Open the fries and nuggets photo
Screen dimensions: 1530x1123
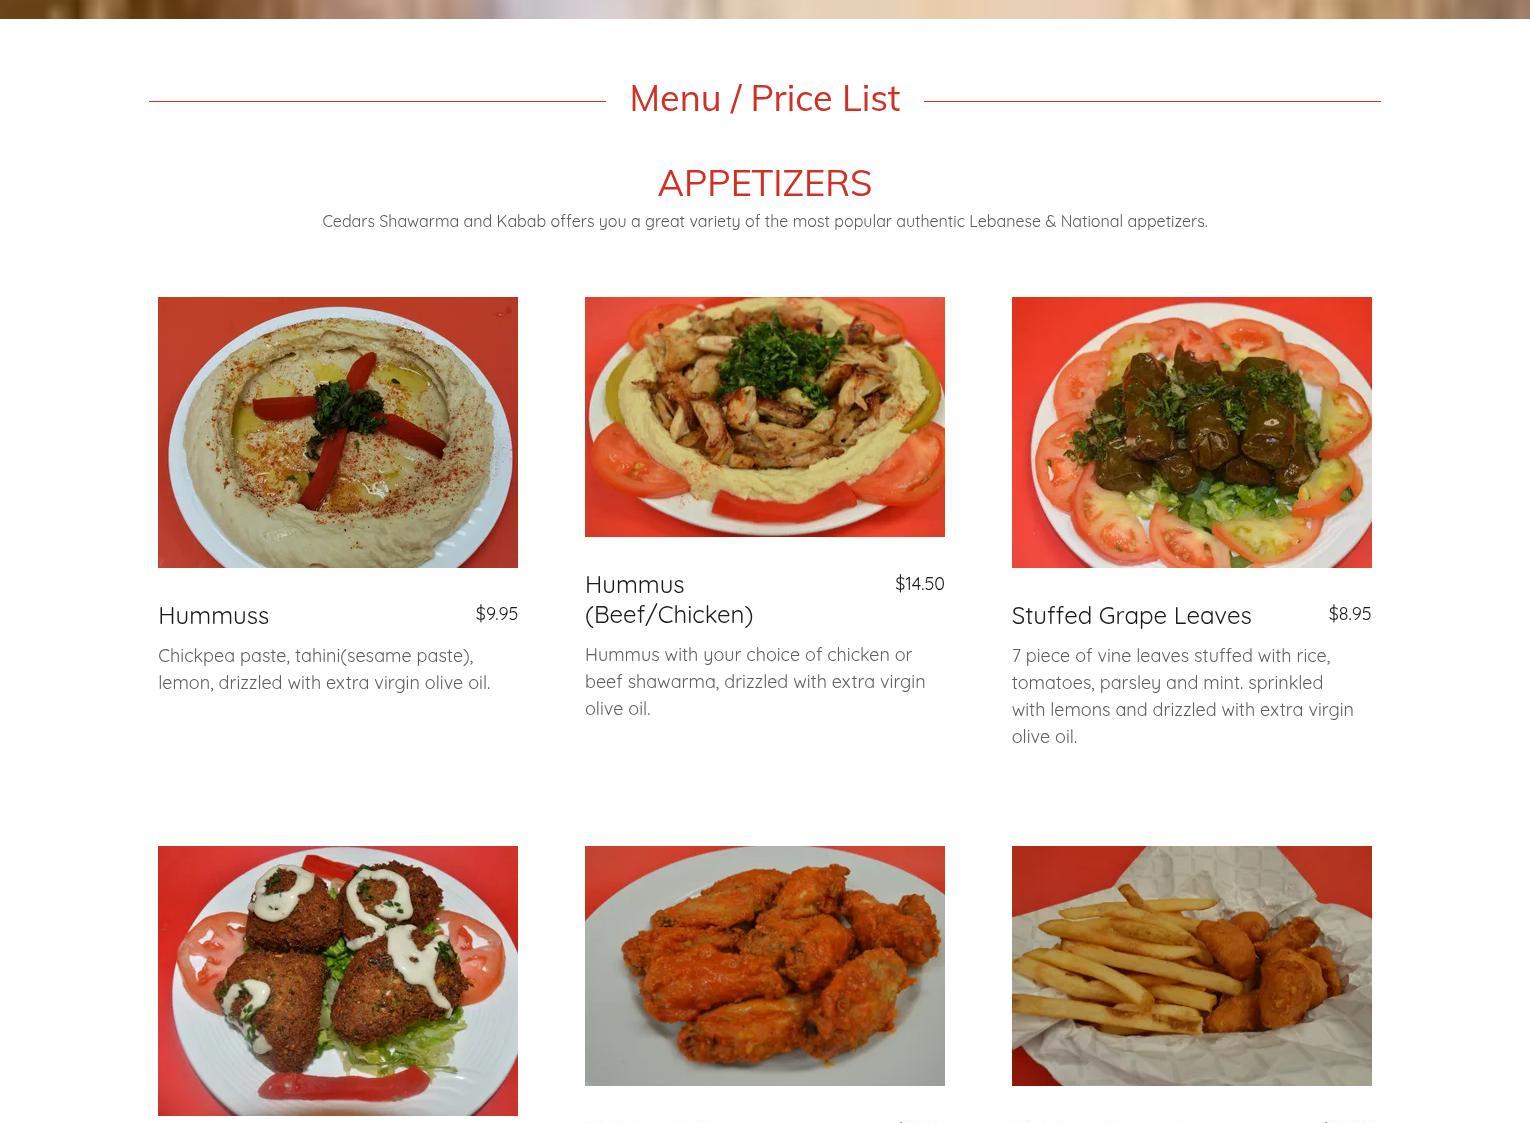(1192, 966)
